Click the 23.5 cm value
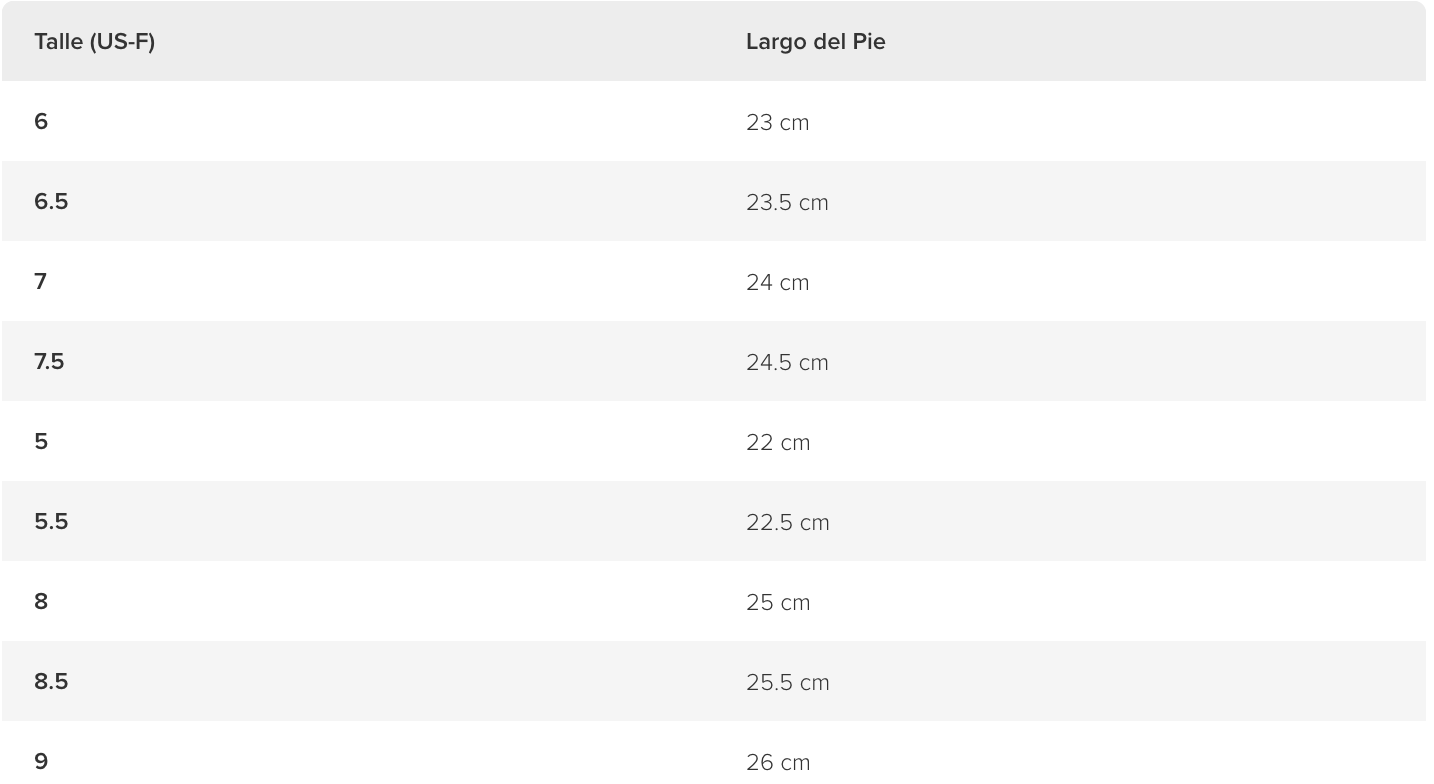Image resolution: width=1434 pixels, height=784 pixels. tap(787, 202)
